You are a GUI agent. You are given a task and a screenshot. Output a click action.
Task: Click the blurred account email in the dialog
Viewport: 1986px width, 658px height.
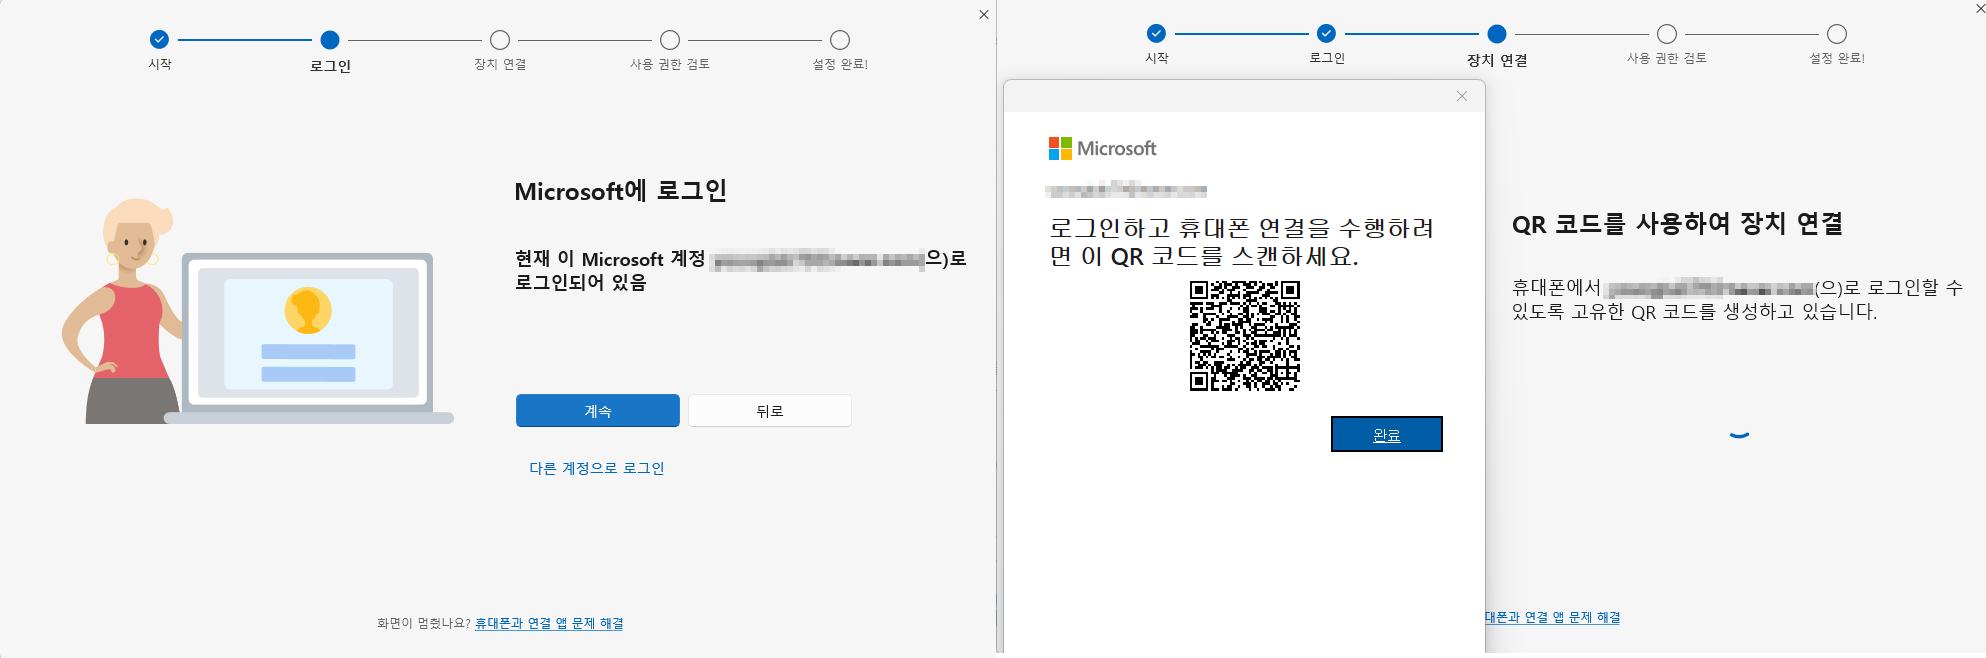(1126, 189)
